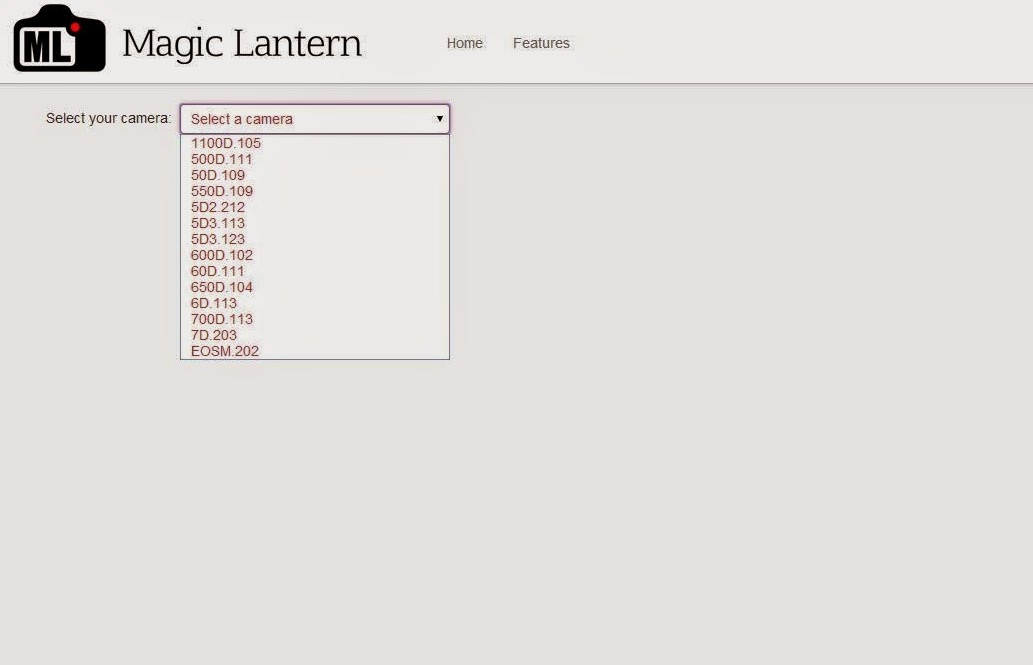Choose 500D.111 from the camera list

coord(315,159)
